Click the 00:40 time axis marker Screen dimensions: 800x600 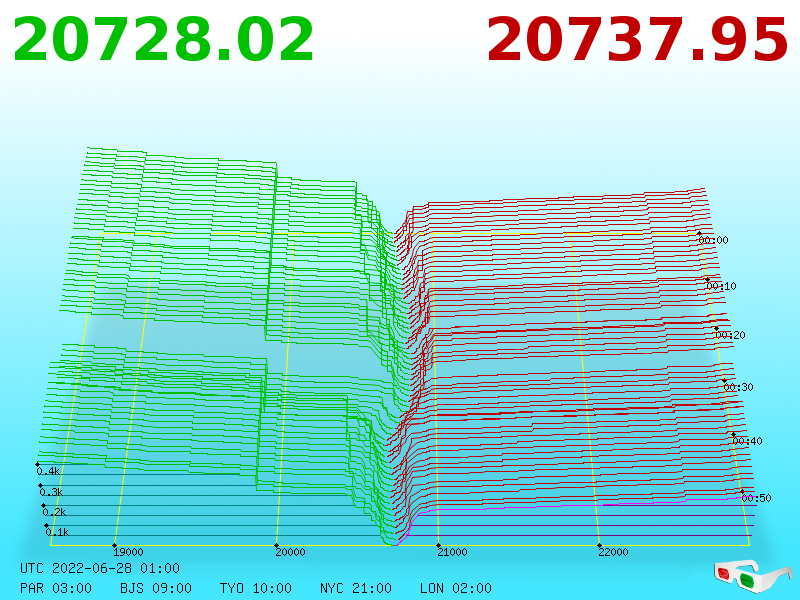pyautogui.click(x=747, y=441)
